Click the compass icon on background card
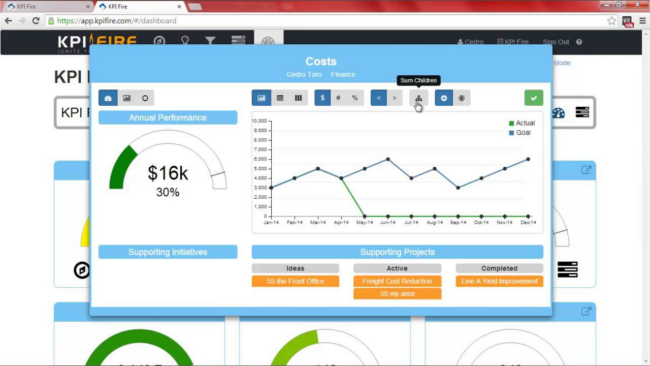 [x=82, y=270]
